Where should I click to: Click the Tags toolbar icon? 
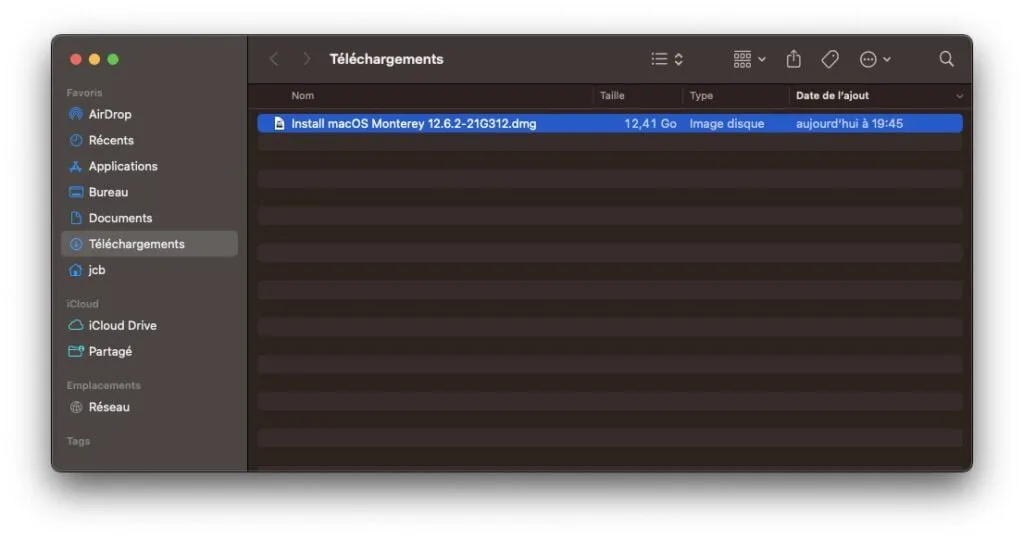[830, 59]
